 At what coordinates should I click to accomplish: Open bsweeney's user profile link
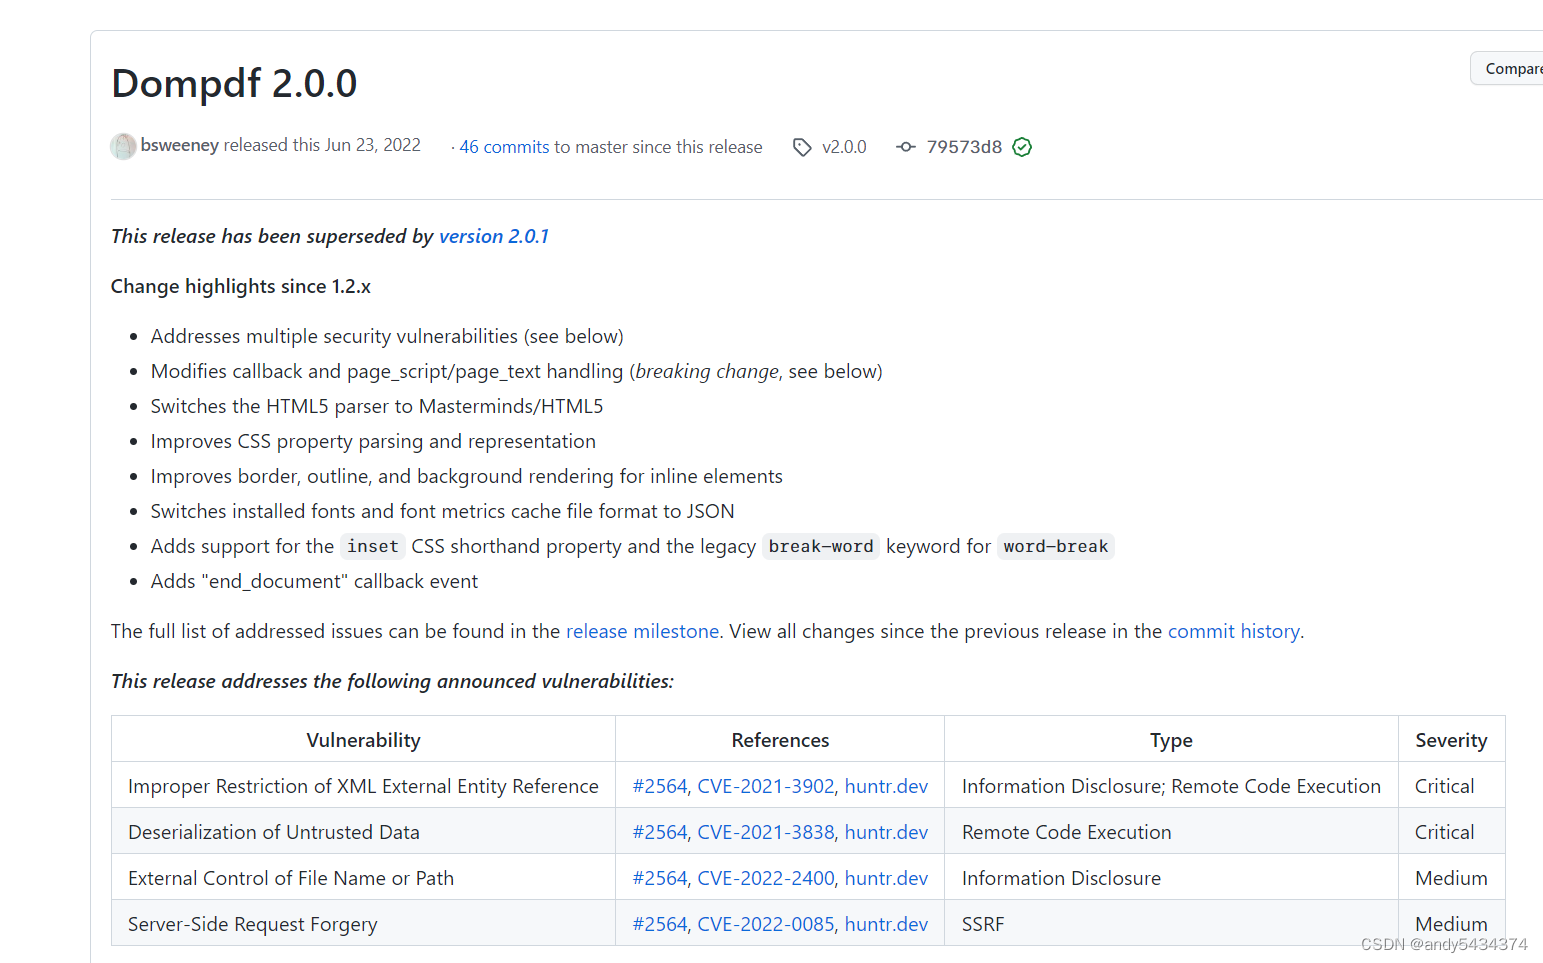tap(180, 145)
